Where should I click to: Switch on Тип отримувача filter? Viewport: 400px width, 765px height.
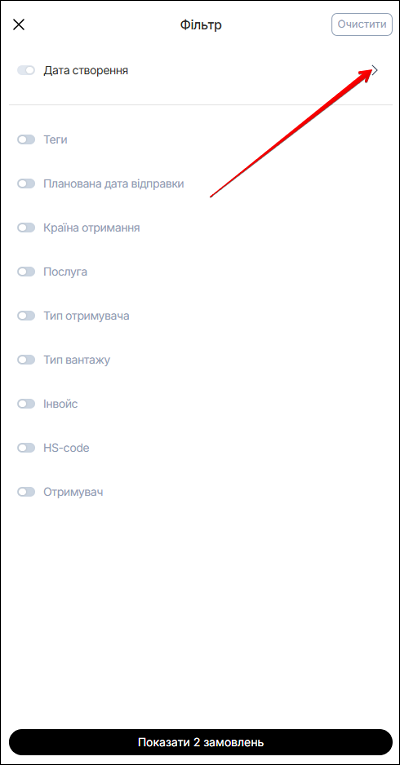click(26, 316)
